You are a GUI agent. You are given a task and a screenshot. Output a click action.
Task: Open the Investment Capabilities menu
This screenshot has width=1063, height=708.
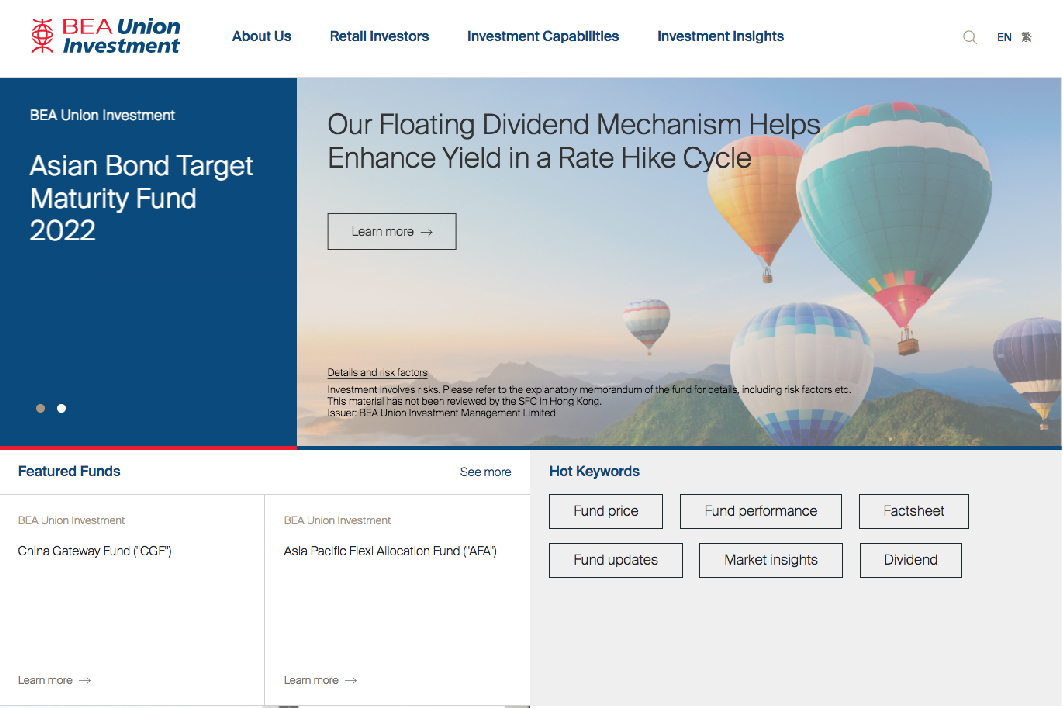click(x=543, y=37)
